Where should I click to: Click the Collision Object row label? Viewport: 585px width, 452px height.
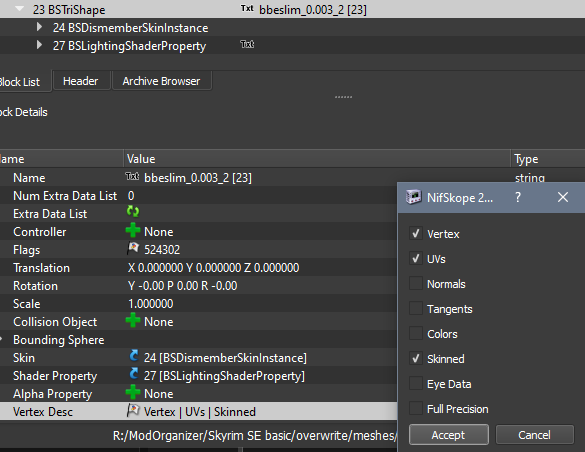[x=55, y=322]
